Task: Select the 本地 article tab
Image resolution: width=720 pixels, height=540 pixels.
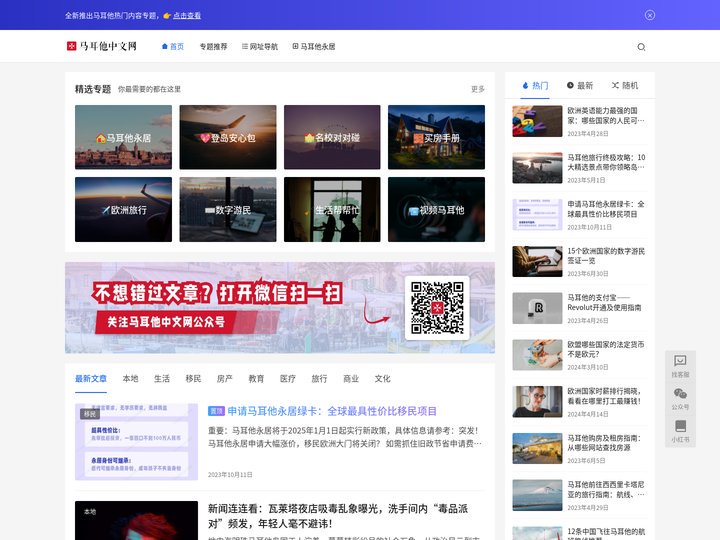Action: tap(130, 378)
